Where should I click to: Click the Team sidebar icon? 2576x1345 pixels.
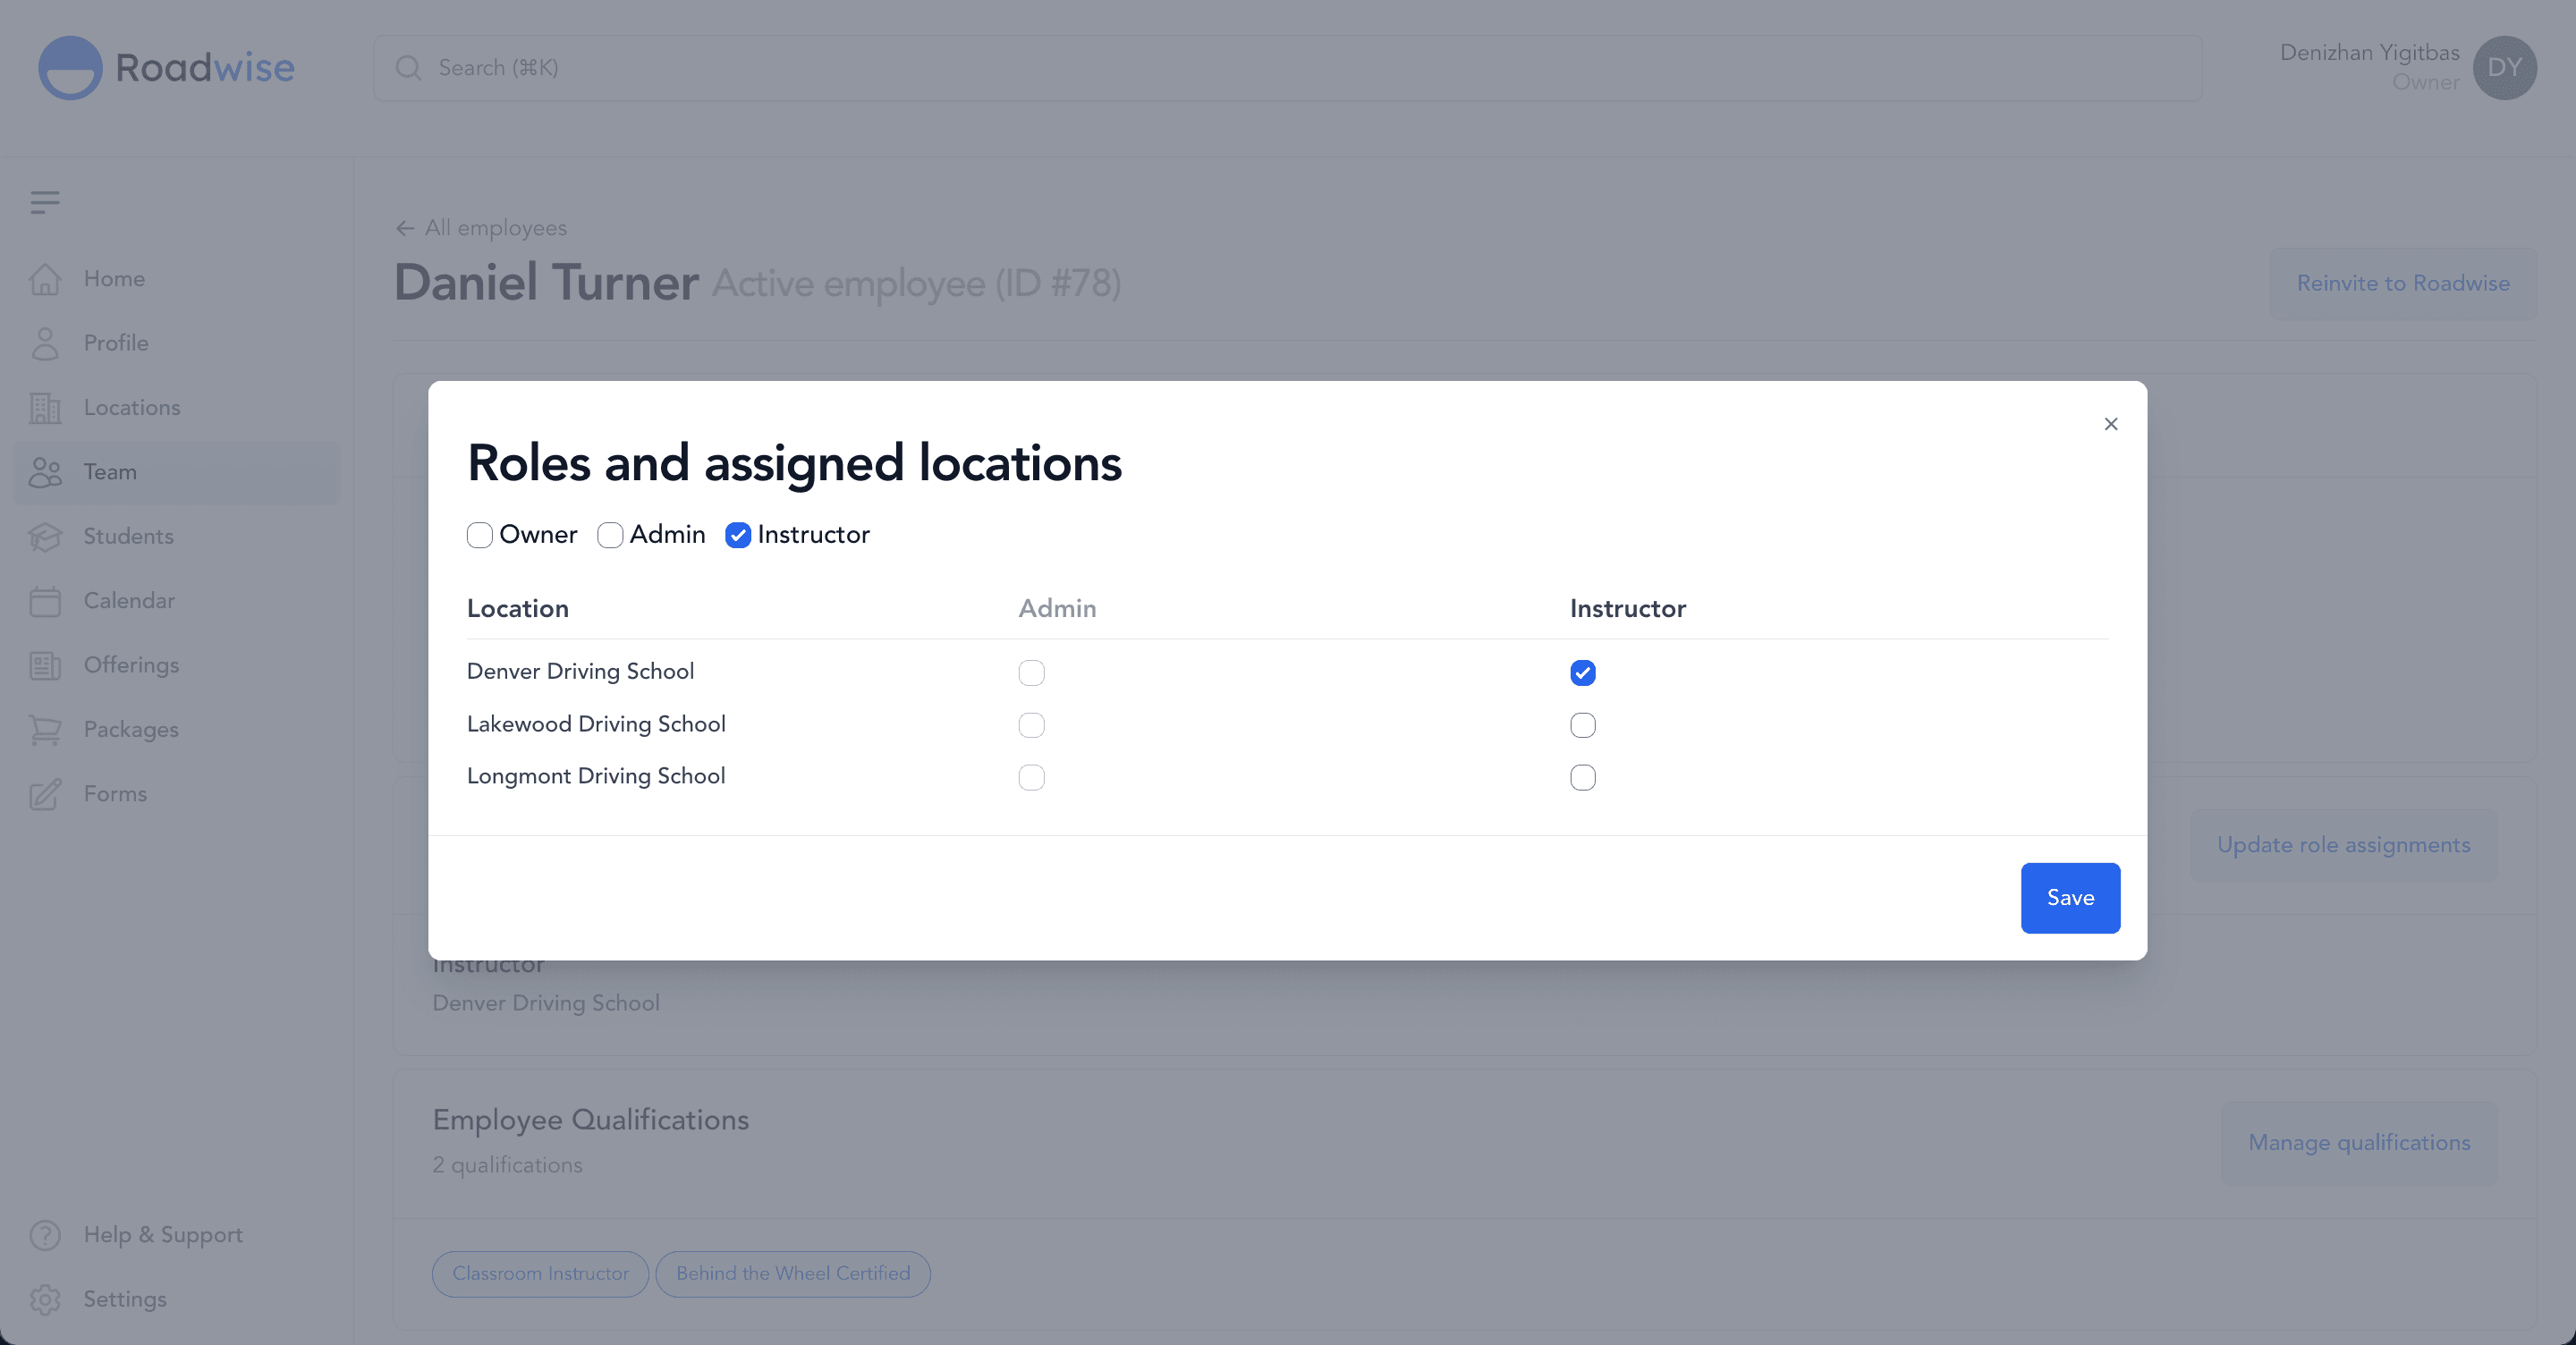tap(46, 471)
